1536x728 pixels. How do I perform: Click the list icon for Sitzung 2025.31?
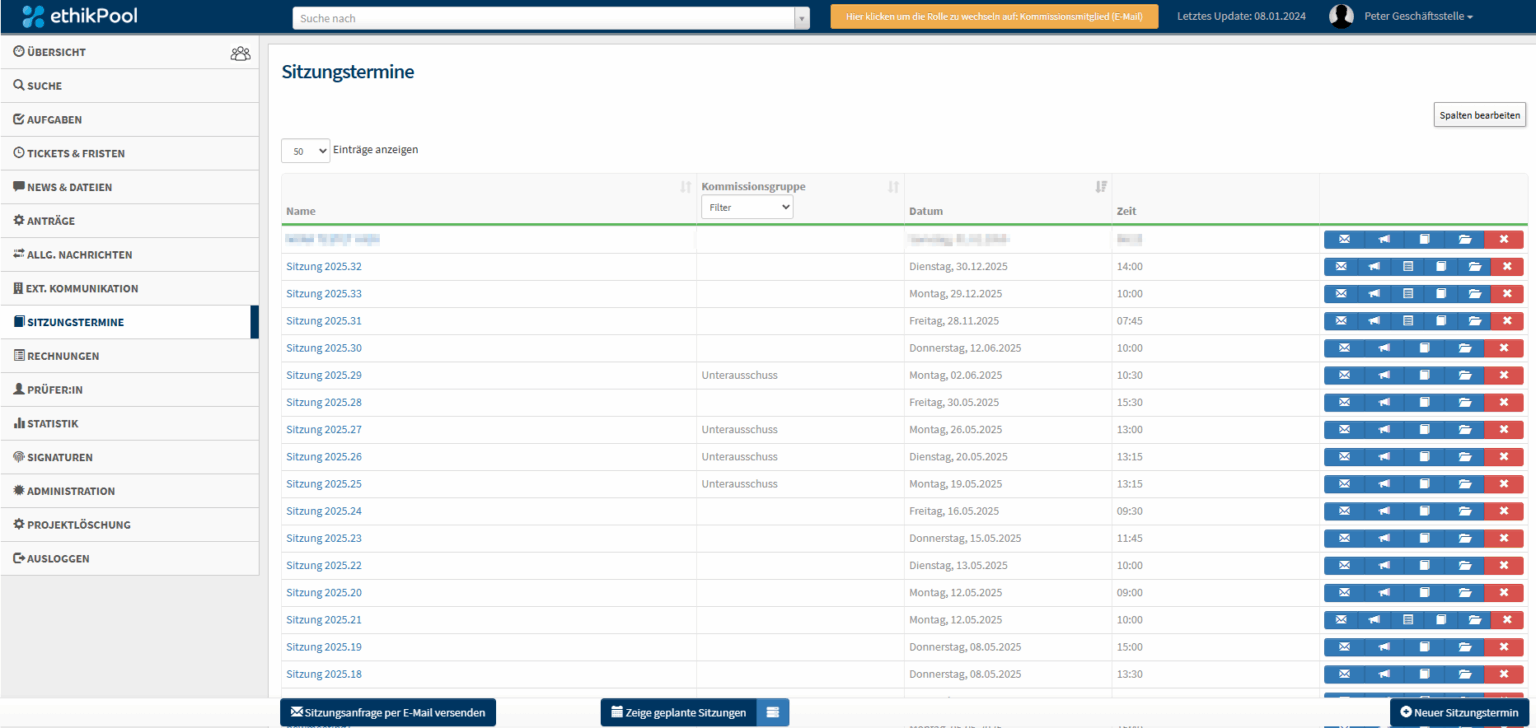[x=1408, y=321]
